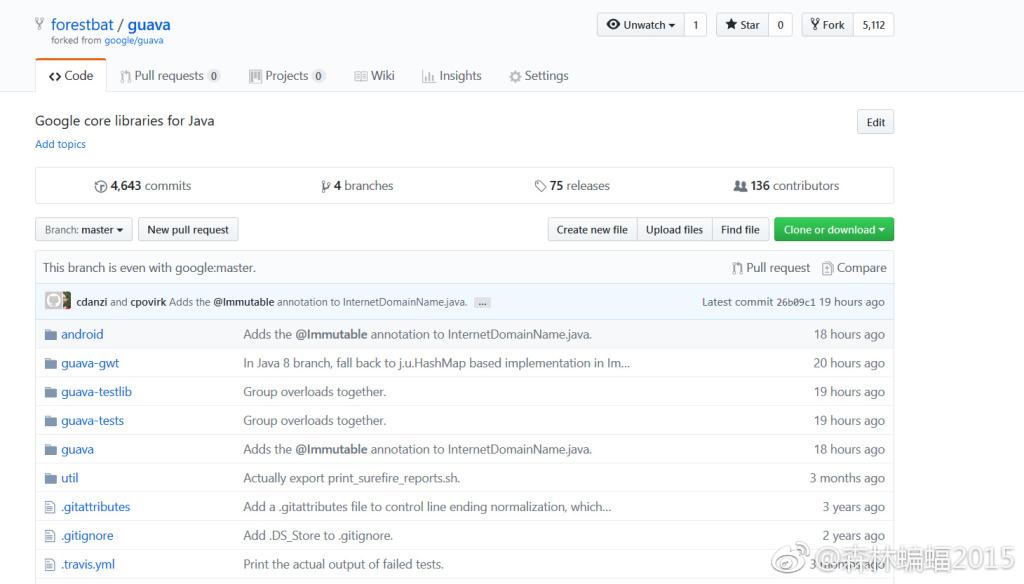Open the 136 contributors link
1024x584 pixels.
[x=786, y=186]
